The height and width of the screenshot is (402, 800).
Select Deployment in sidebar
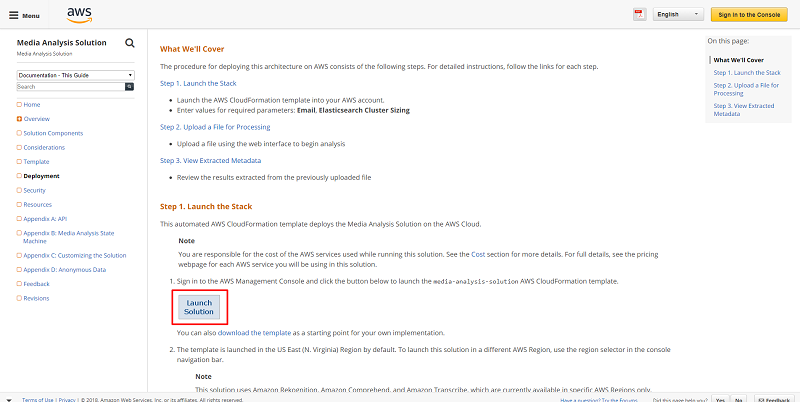coord(41,176)
